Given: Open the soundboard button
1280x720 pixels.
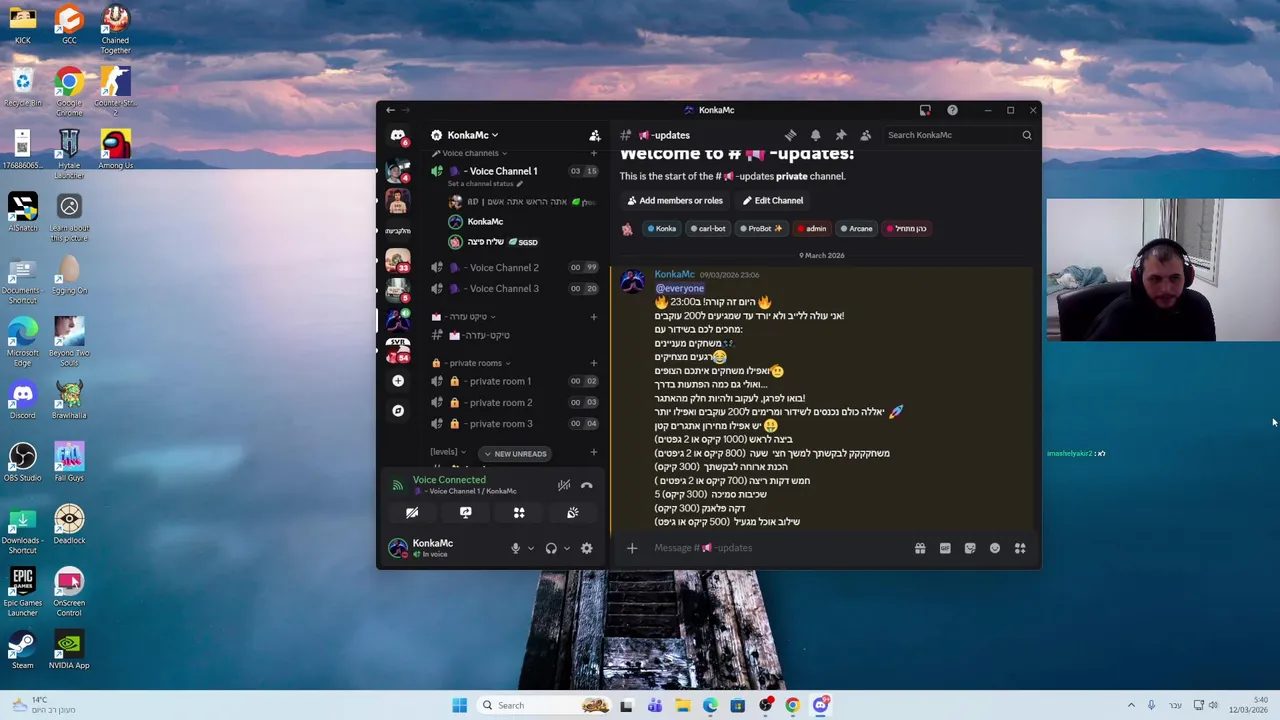Looking at the screenshot, I should 572,513.
